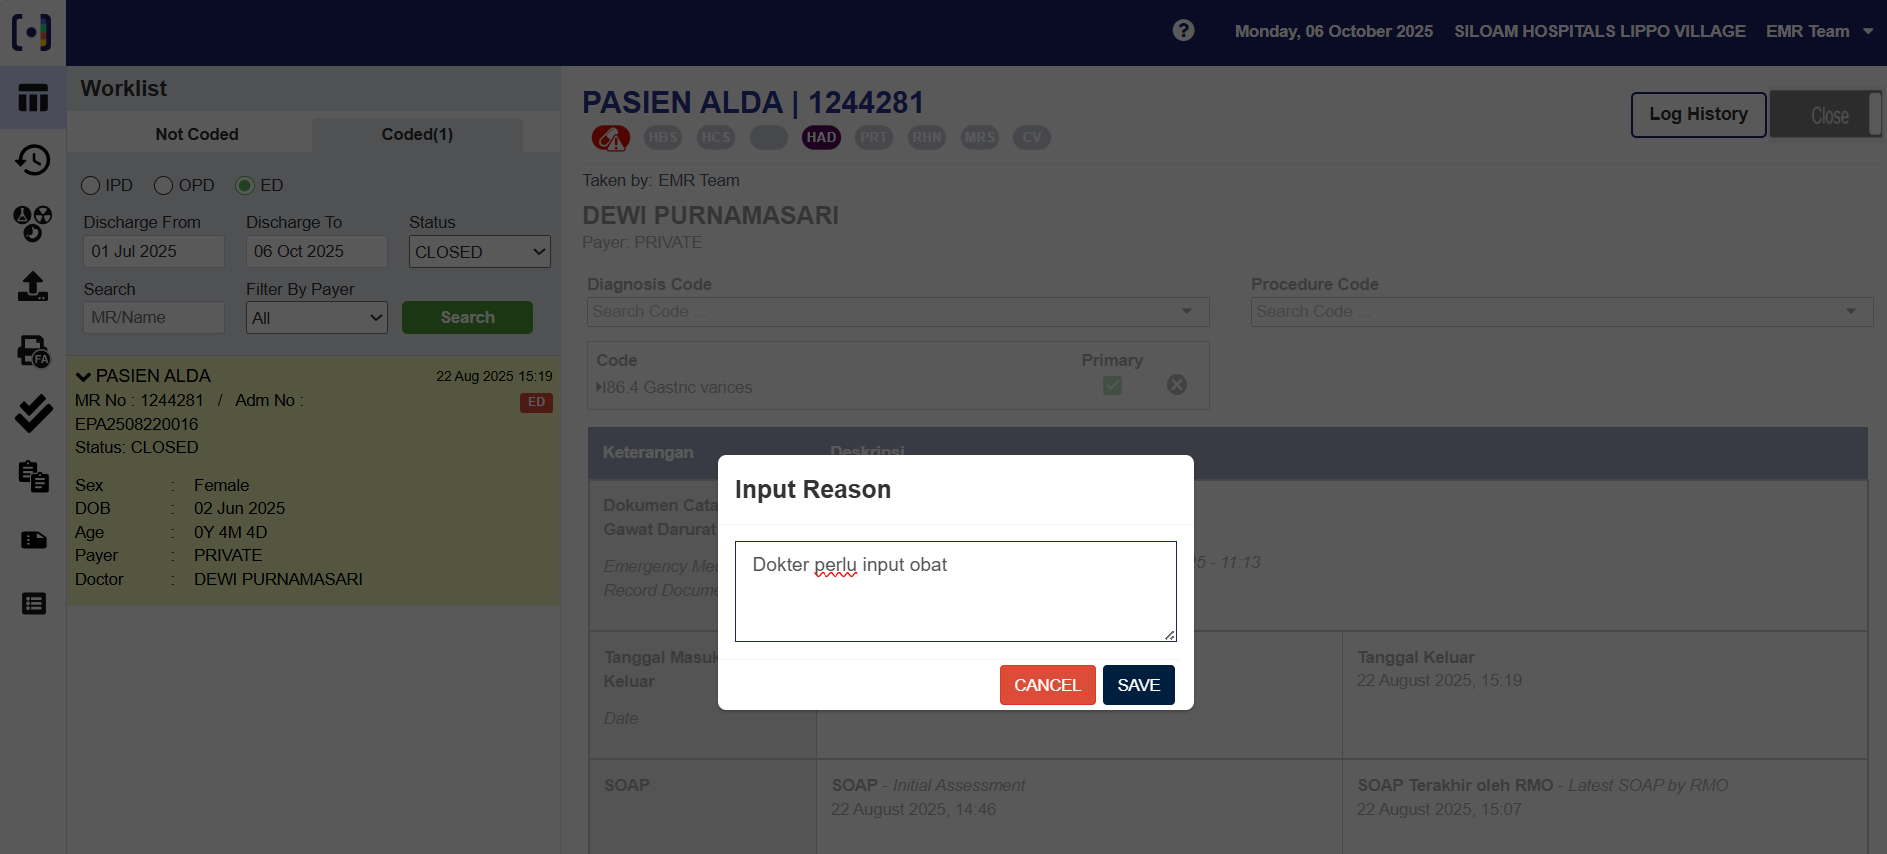Screen dimensions: 1887x854
Task: Click SAVE in the Input Reason dialog
Action: click(1138, 685)
